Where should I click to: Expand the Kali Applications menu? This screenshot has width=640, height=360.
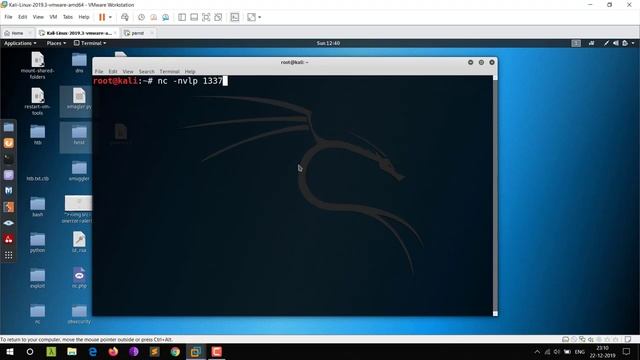20,43
